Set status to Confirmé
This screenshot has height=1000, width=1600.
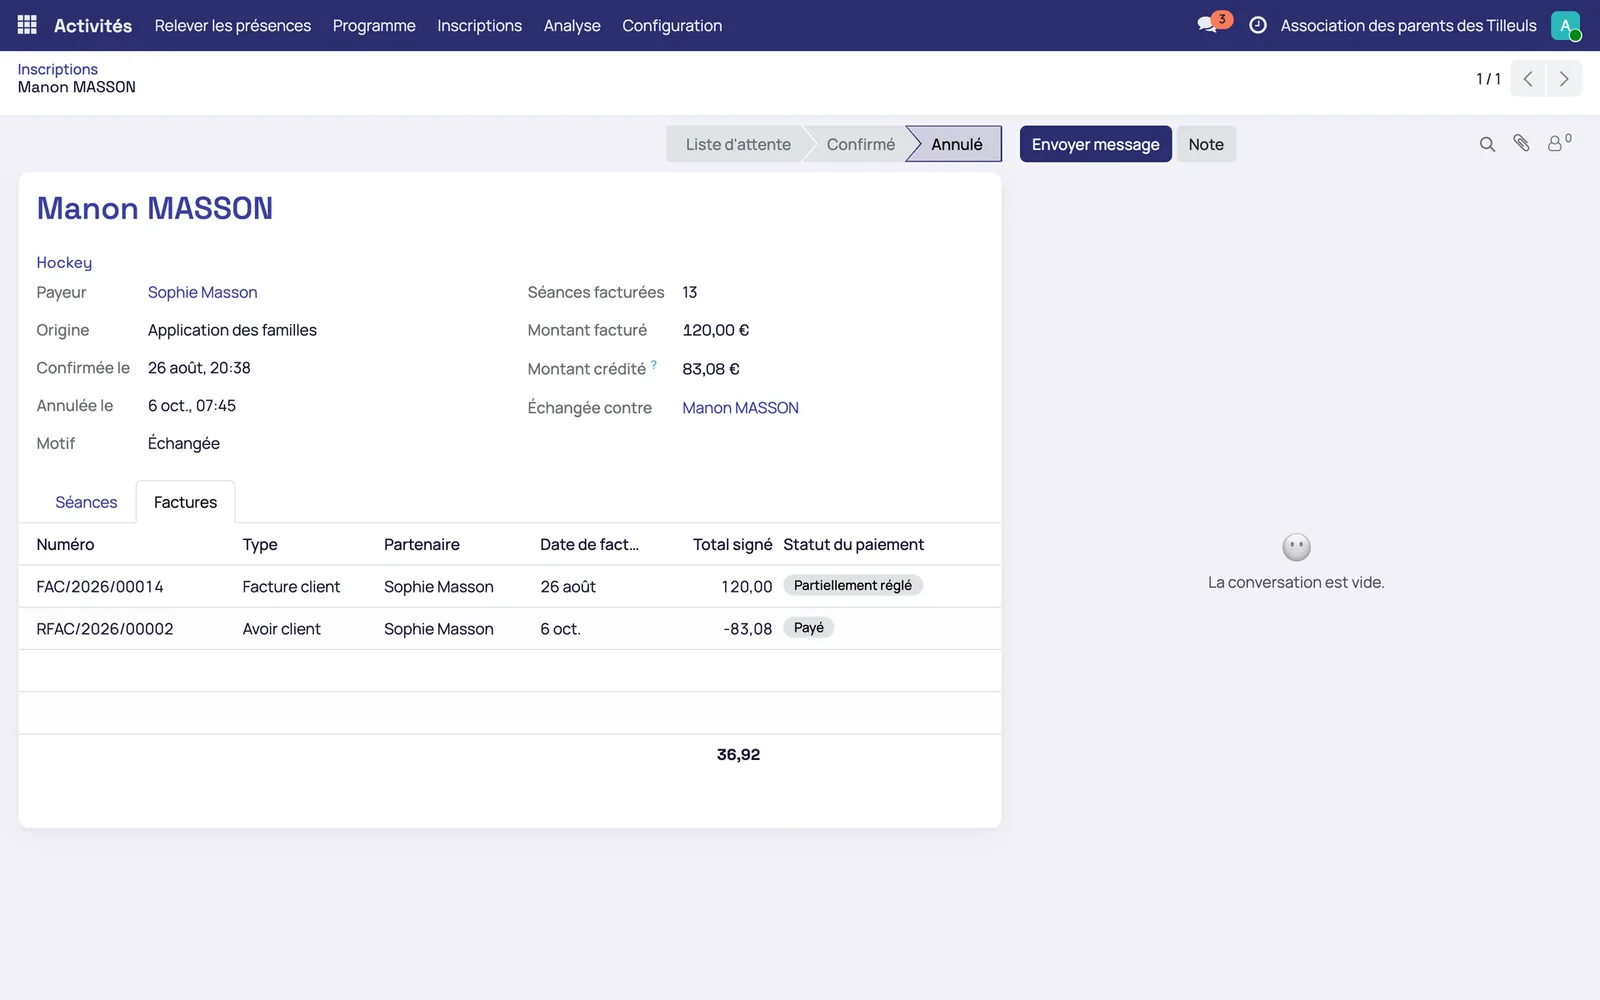click(860, 144)
